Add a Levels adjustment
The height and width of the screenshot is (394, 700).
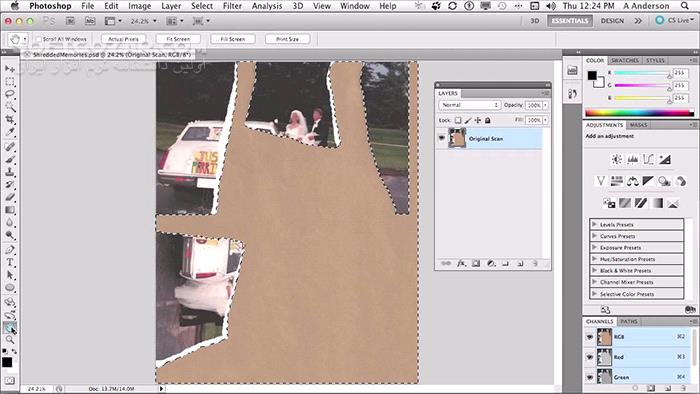pyautogui.click(x=633, y=159)
